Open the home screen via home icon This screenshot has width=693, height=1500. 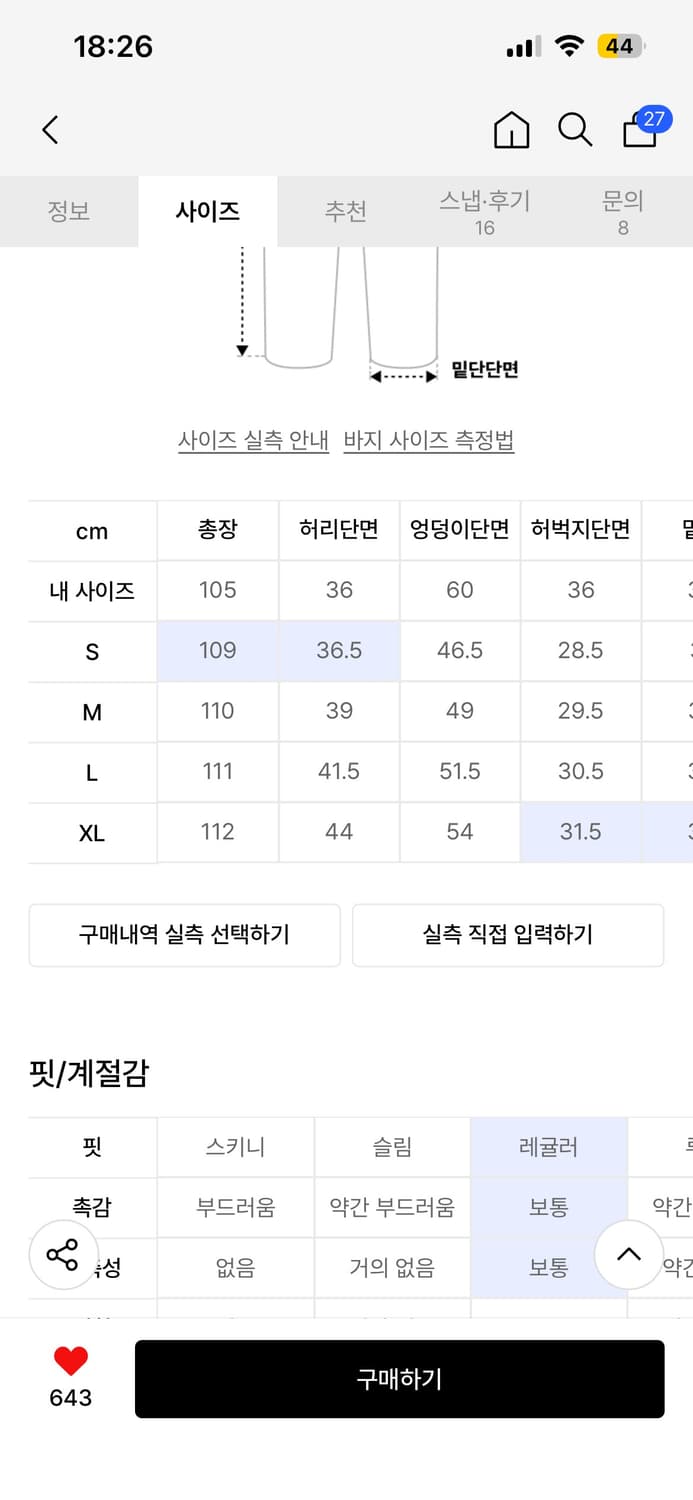[x=511, y=130]
